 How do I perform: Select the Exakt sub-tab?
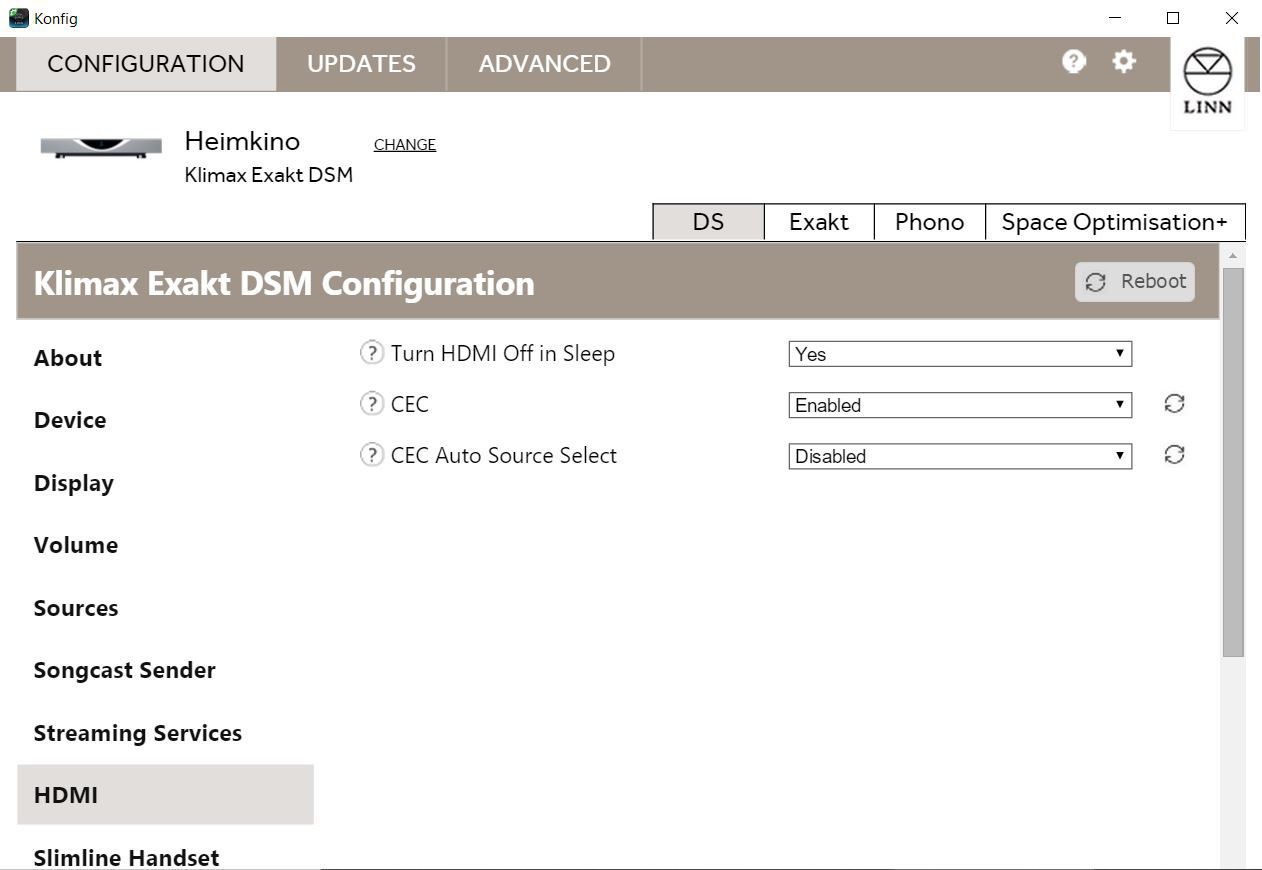[819, 222]
